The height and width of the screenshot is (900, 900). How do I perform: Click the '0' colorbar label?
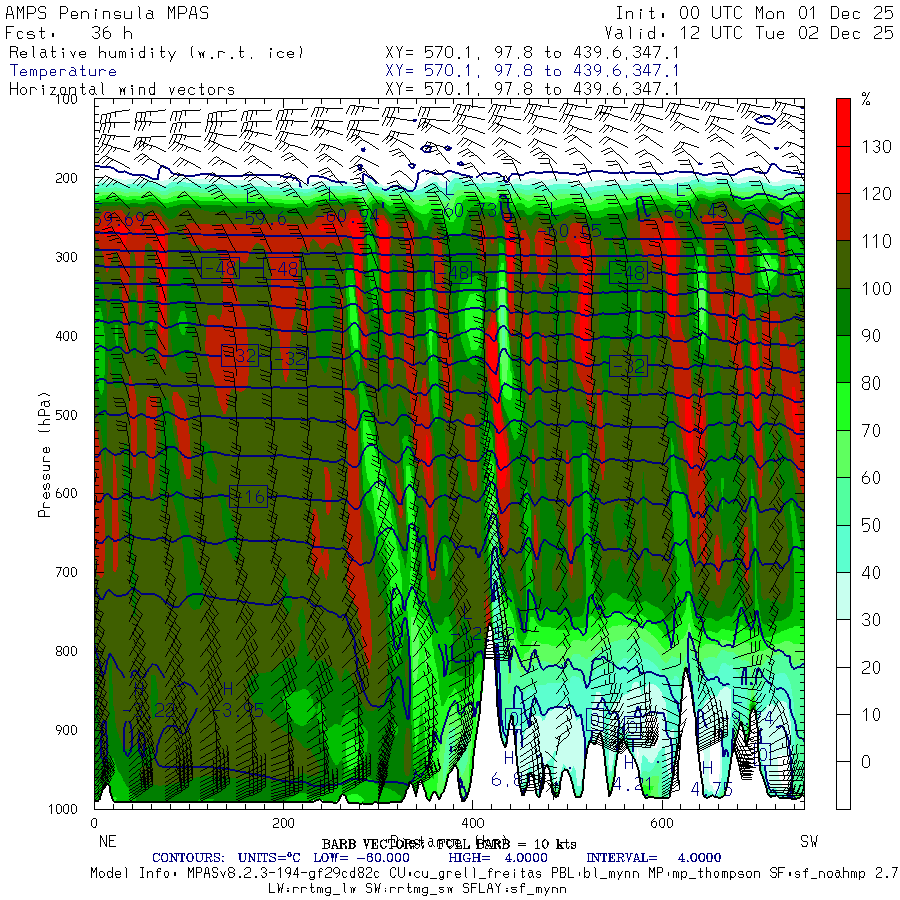point(866,762)
